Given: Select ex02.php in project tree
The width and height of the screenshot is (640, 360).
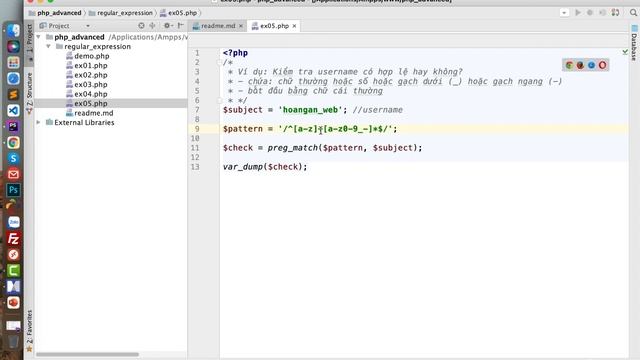Looking at the screenshot, I should point(91,75).
